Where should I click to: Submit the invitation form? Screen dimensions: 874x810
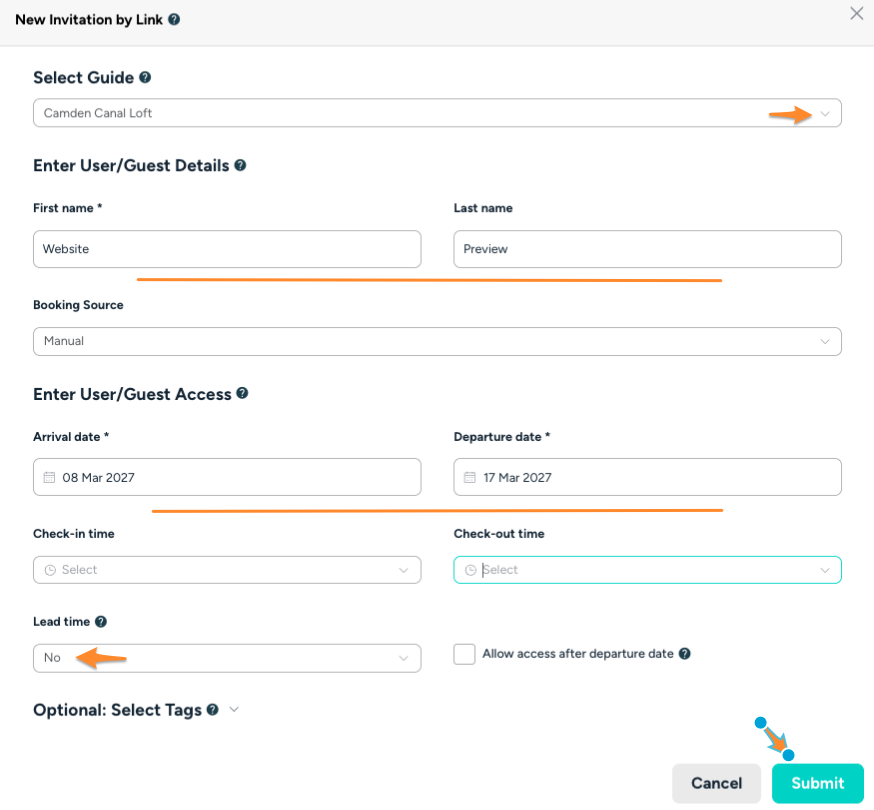pyautogui.click(x=817, y=783)
